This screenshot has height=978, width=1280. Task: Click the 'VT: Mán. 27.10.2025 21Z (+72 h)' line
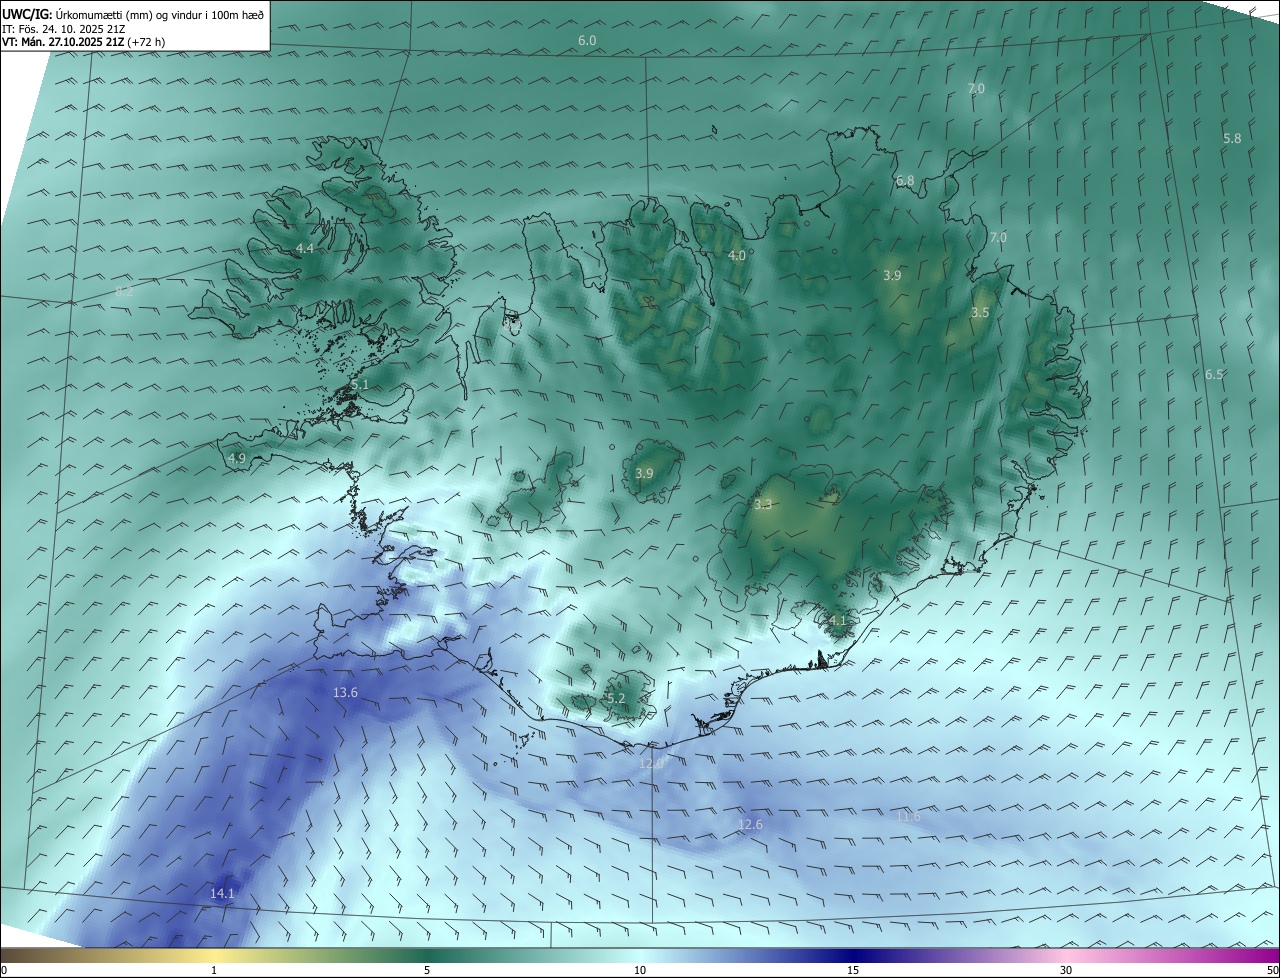(84, 42)
